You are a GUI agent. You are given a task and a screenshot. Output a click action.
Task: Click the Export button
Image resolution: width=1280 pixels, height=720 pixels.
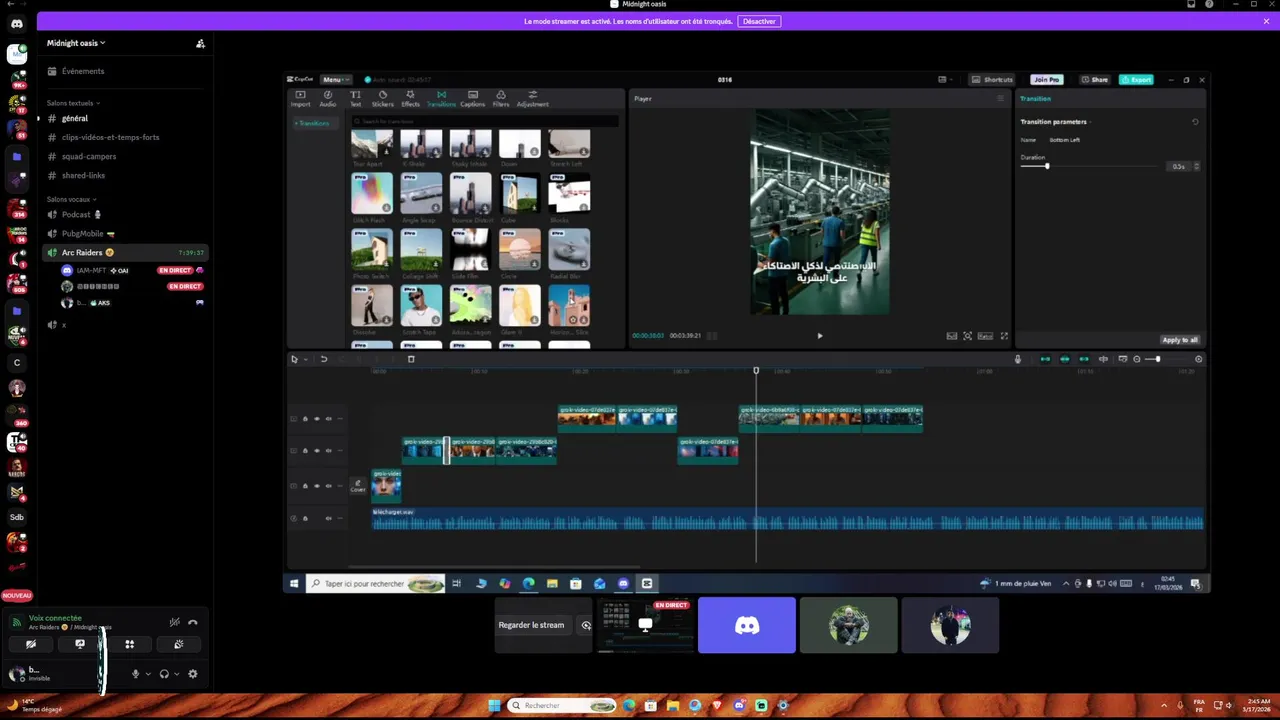click(1136, 79)
